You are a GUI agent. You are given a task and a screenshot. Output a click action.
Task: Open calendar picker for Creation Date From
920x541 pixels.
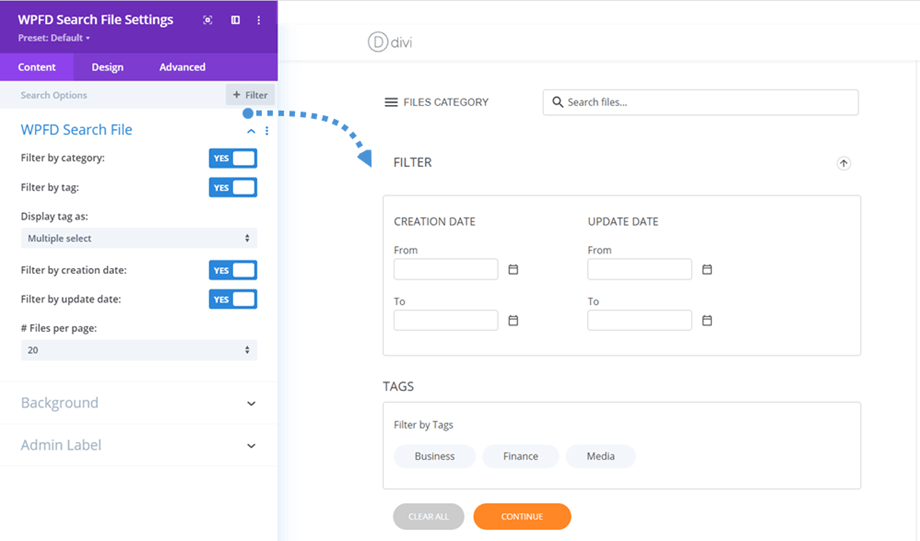[513, 269]
